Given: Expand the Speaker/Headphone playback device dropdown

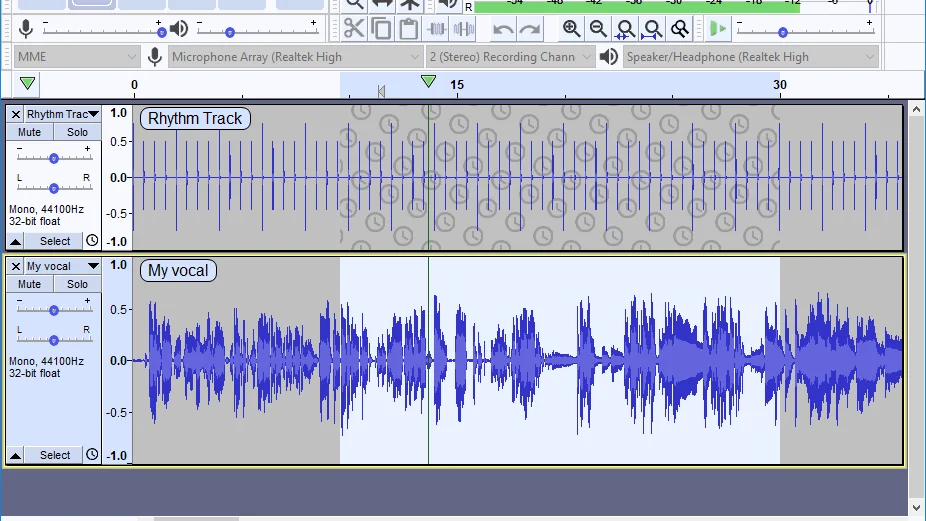Looking at the screenshot, I should (x=751, y=57).
